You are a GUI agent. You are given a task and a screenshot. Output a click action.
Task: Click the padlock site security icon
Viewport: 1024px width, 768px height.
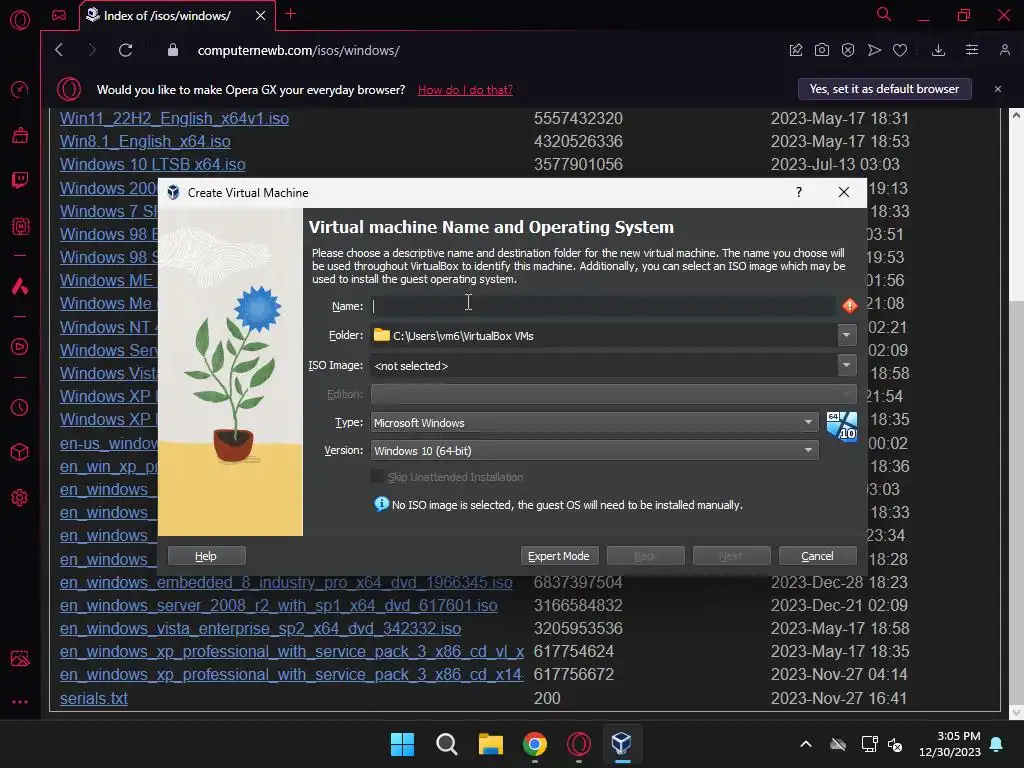(x=172, y=50)
